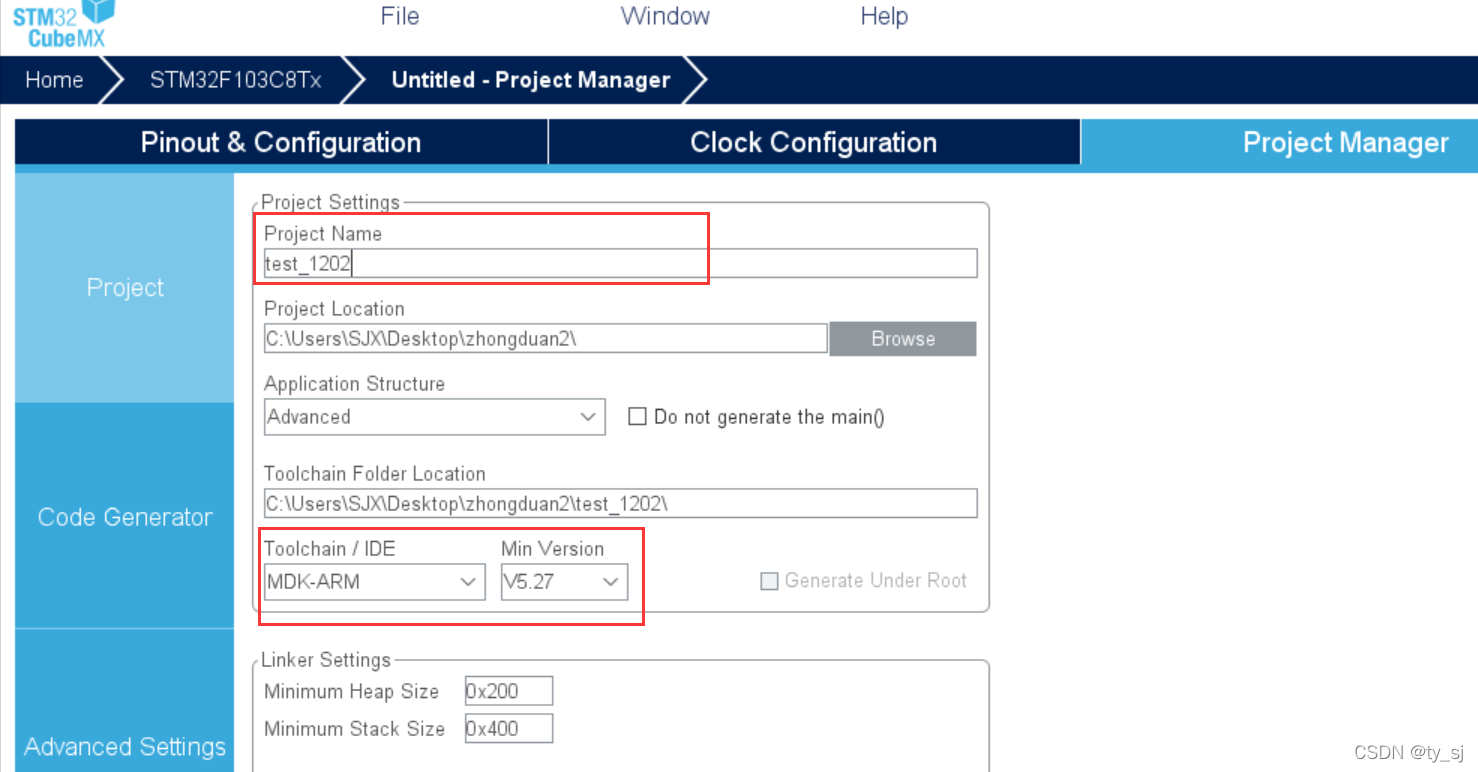Open the Help menu
1478x772 pixels.
[884, 17]
